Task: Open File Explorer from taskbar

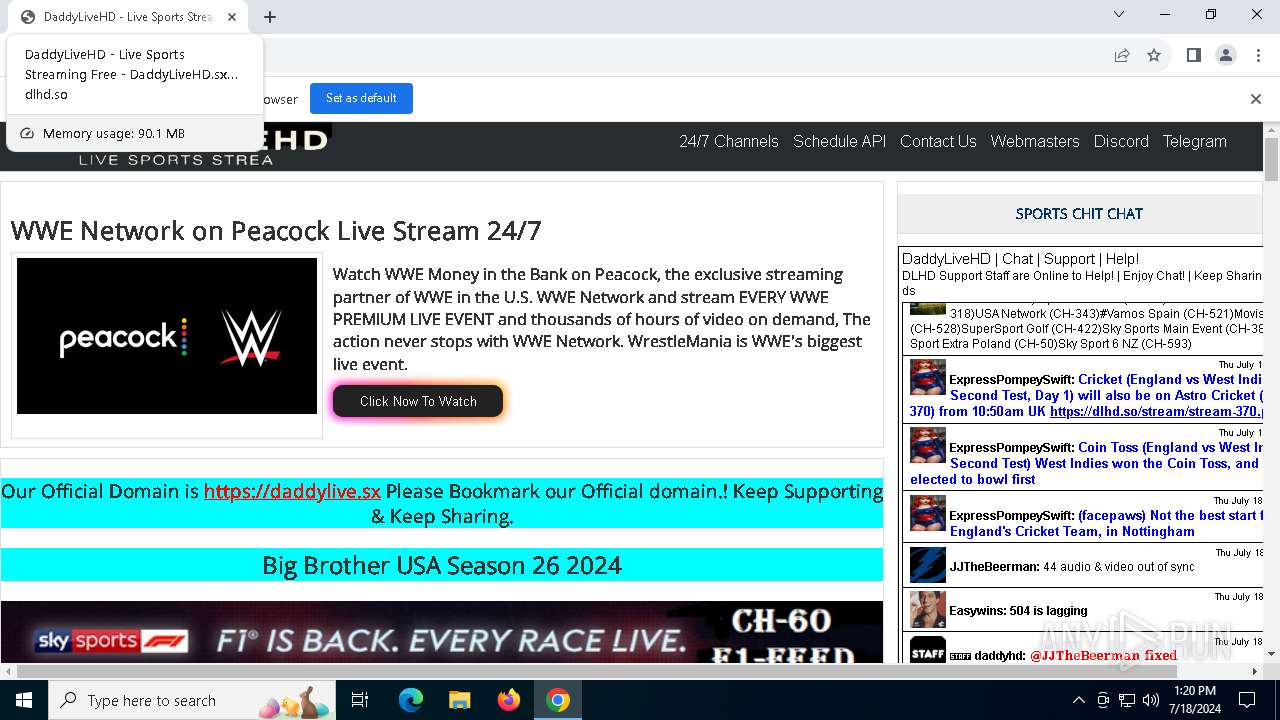Action: [x=459, y=700]
